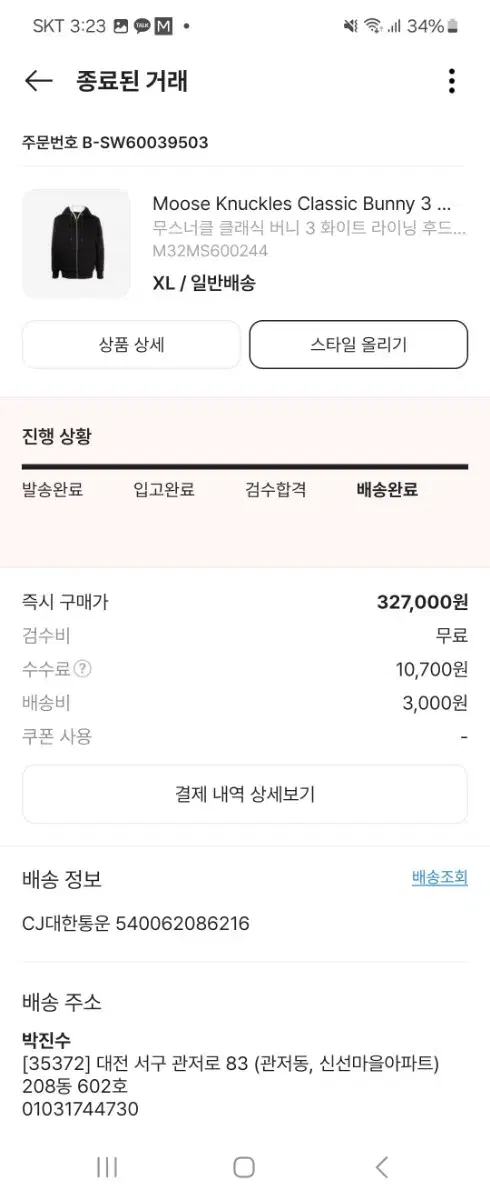Tap the order progress bar line
490x1200 pixels.
click(x=245, y=466)
